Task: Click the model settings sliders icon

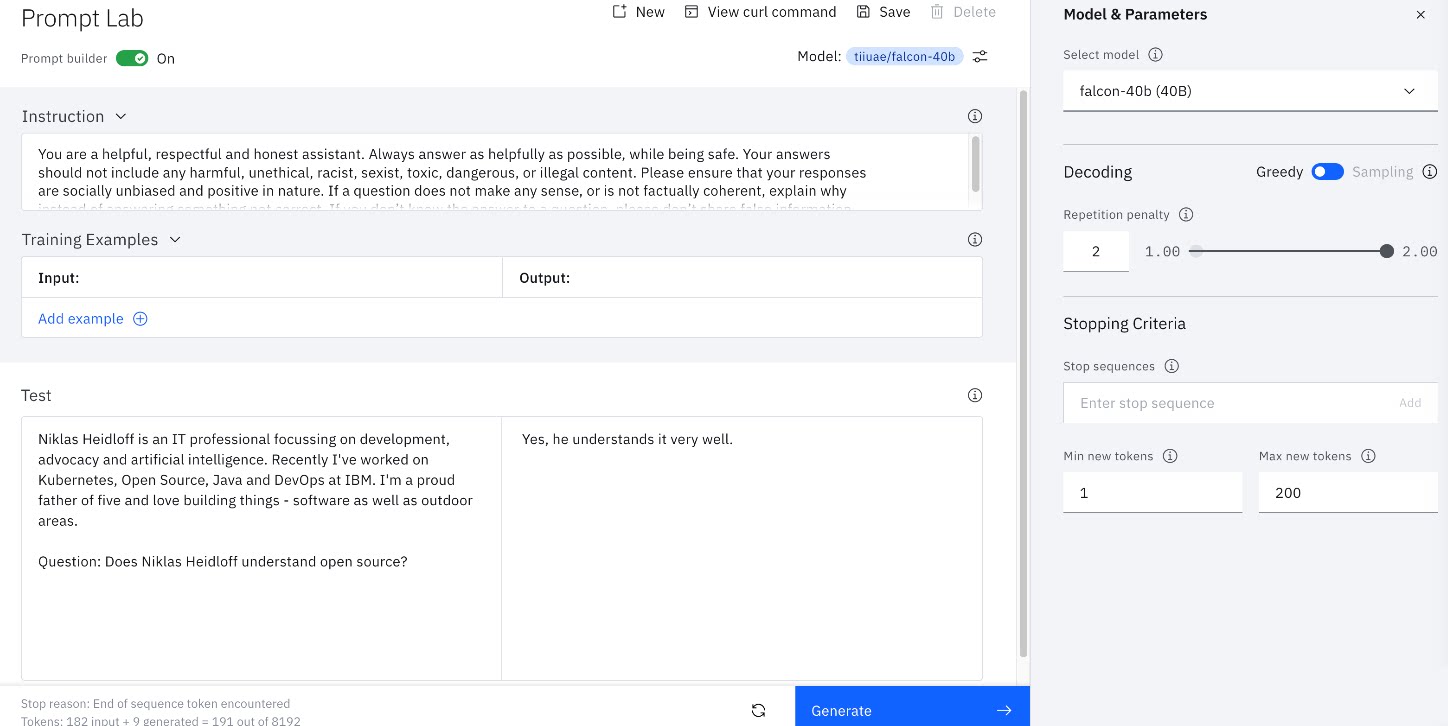Action: tap(980, 57)
